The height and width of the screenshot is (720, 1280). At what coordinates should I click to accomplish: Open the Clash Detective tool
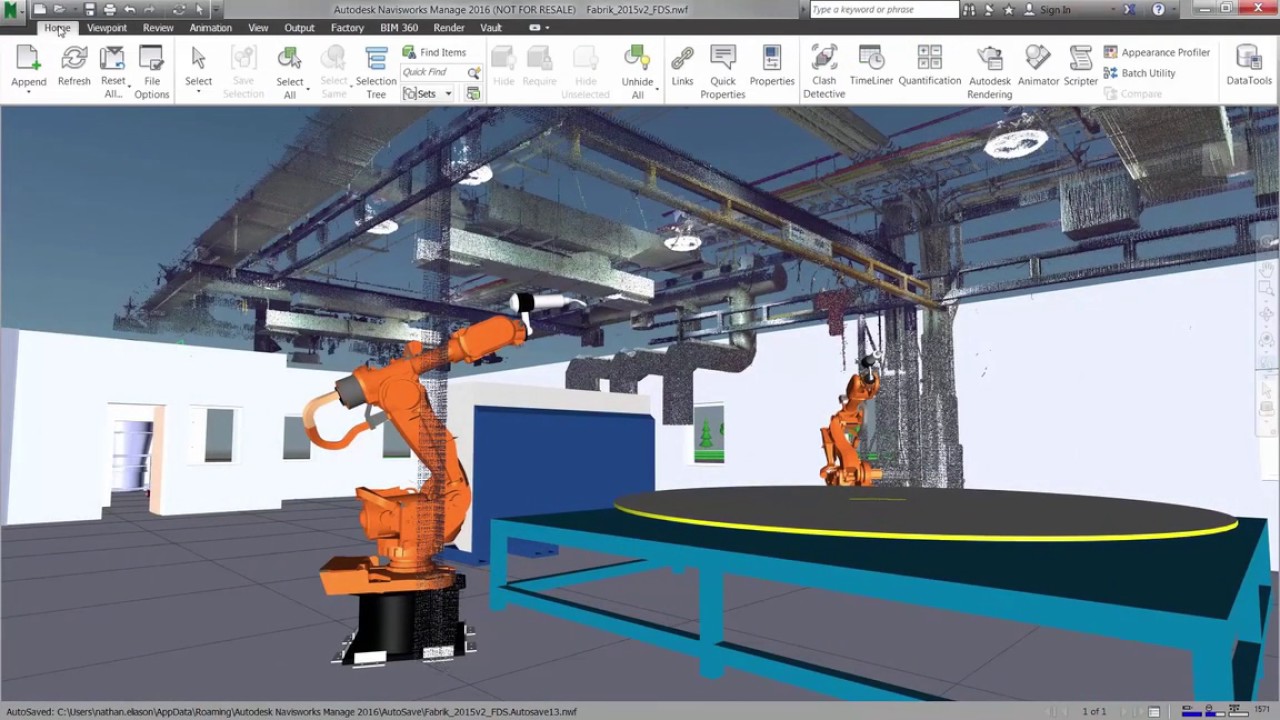point(824,72)
